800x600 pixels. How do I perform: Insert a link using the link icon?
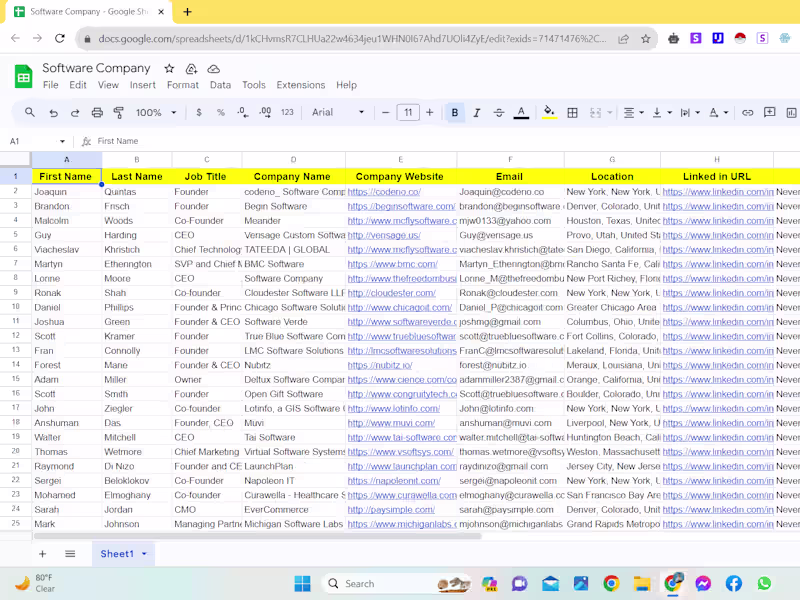pos(747,113)
